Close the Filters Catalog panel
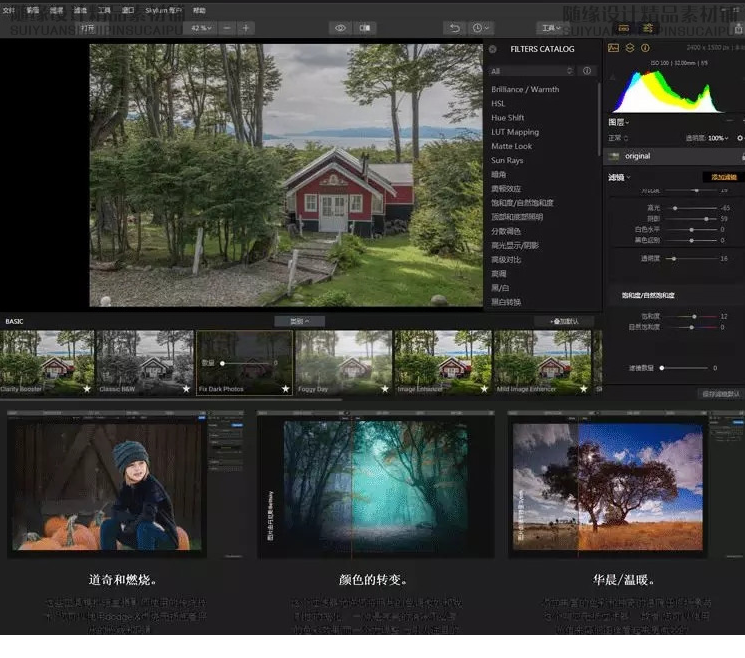This screenshot has width=745, height=658. click(x=493, y=49)
